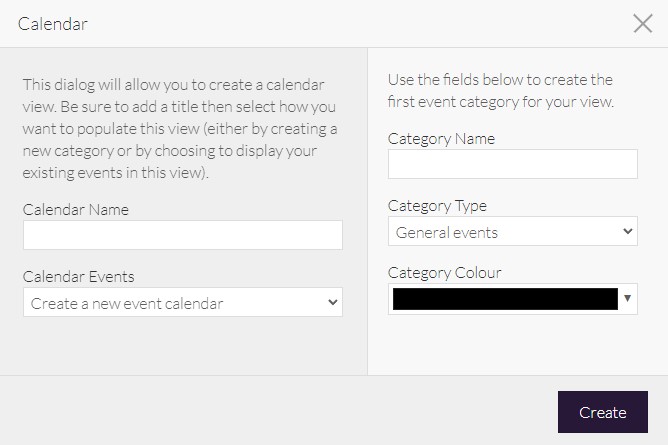Click the black Category Colour swatch
This screenshot has height=445, width=668.
[505, 299]
